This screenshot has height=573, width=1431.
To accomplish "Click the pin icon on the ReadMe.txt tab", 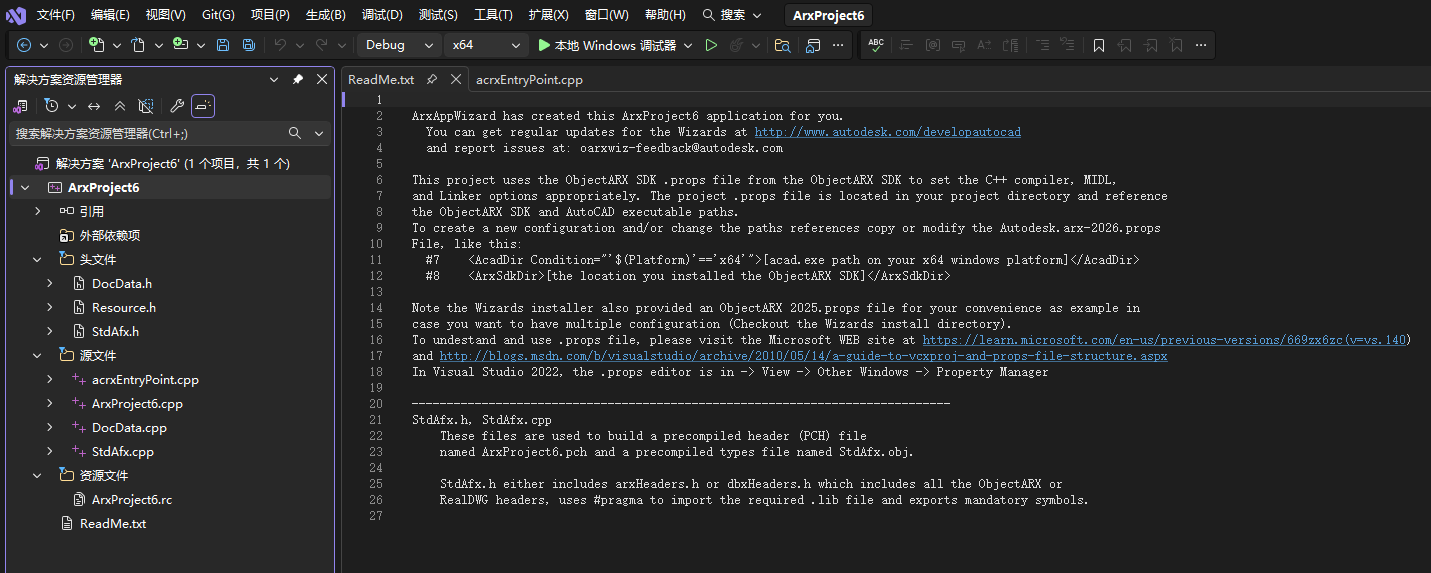I will (432, 80).
